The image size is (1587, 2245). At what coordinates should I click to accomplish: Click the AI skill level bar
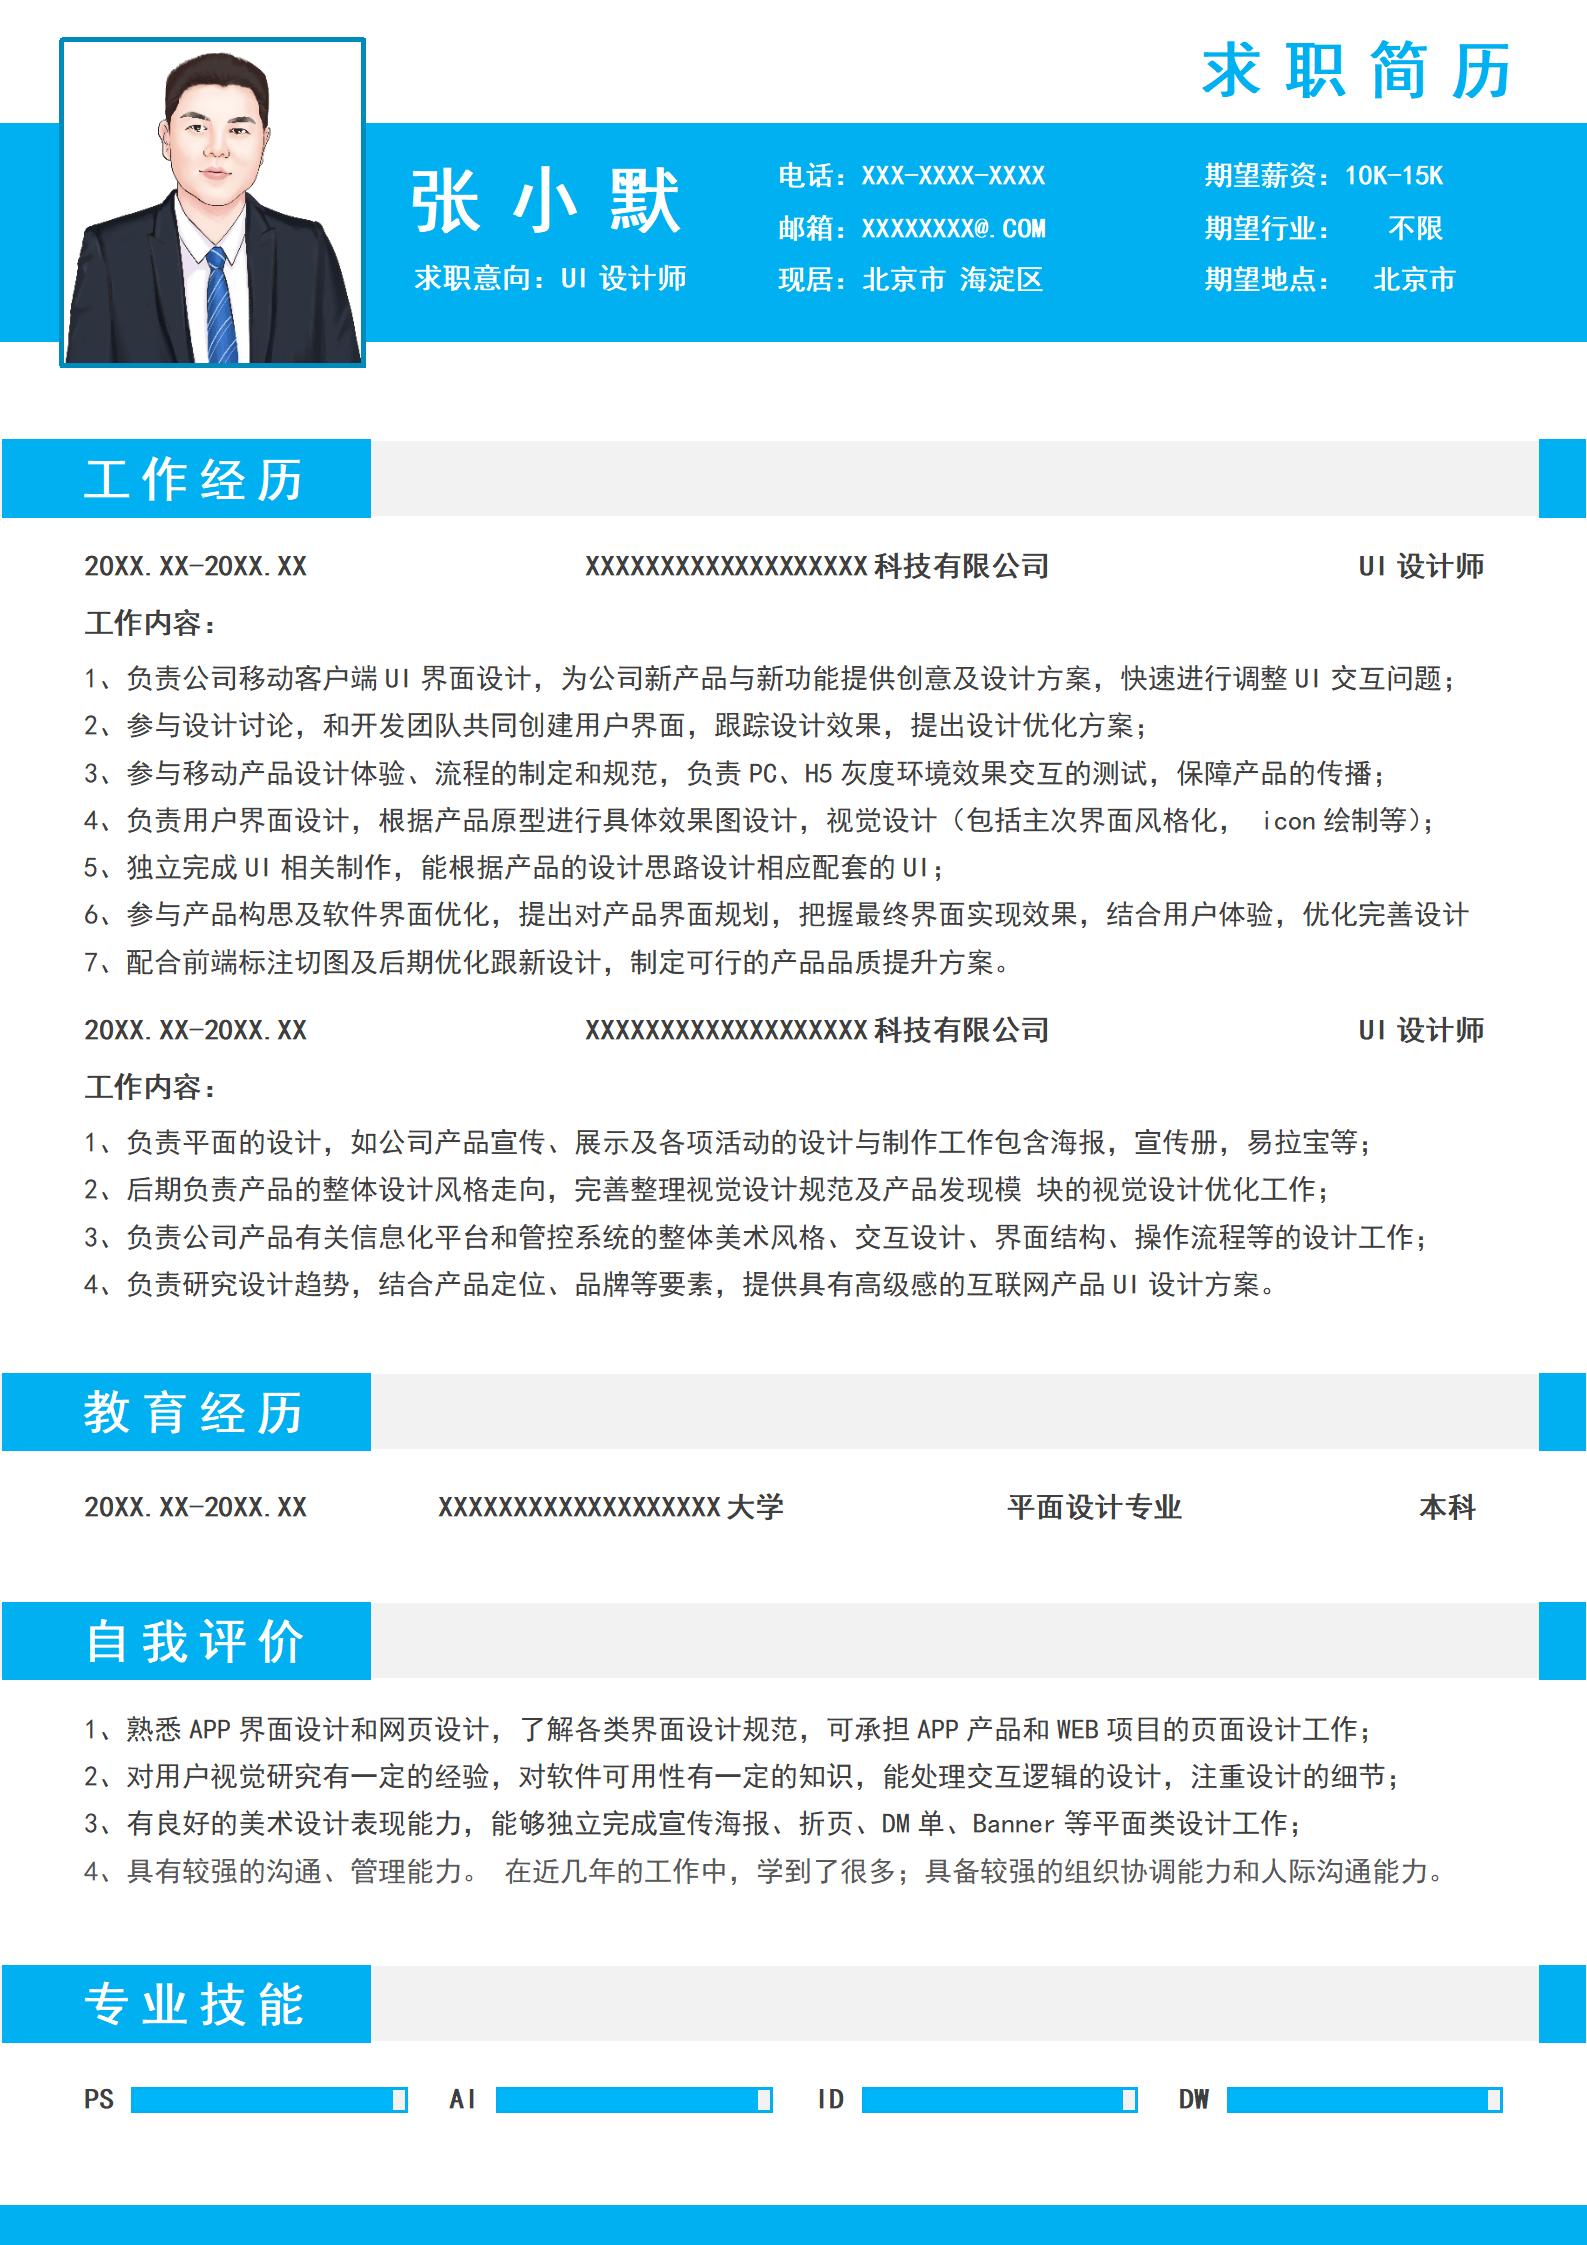coord(633,2099)
